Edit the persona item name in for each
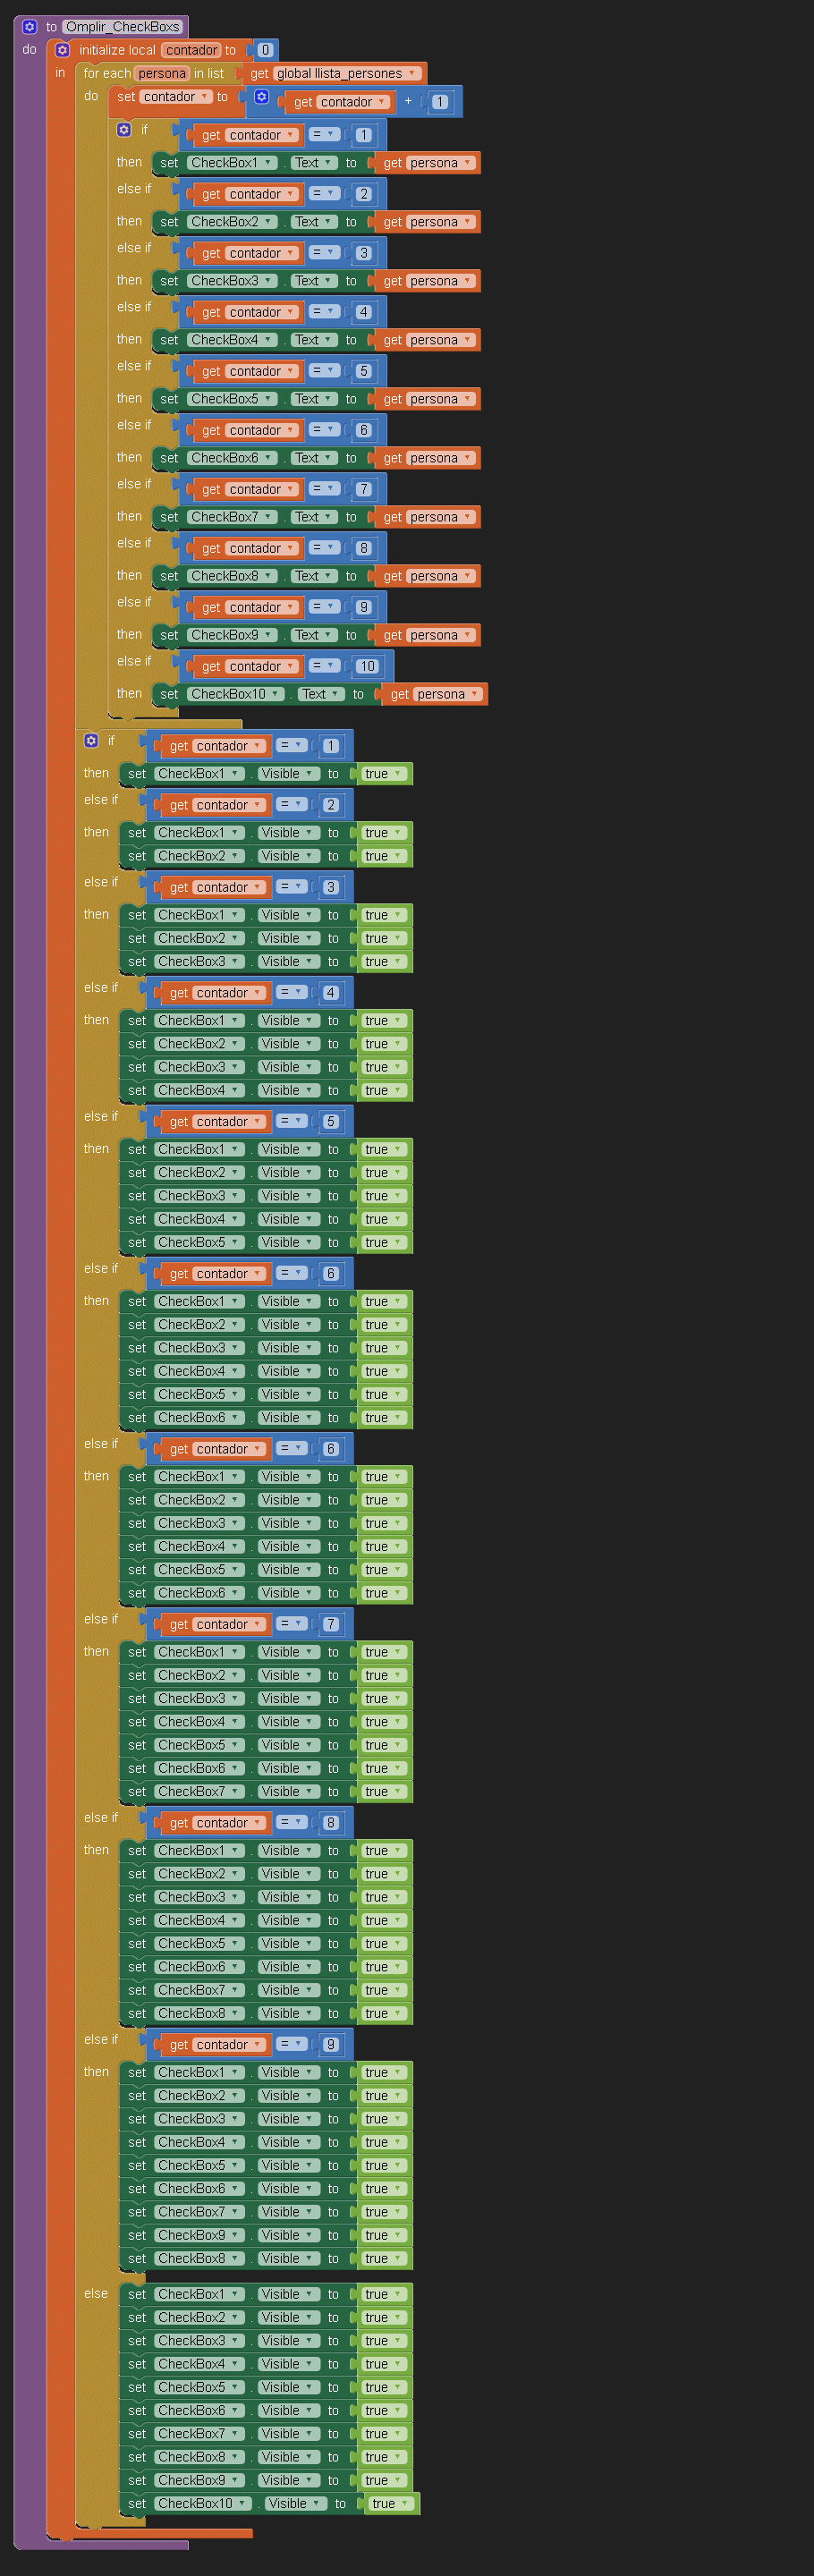The width and height of the screenshot is (814, 2576). [162, 74]
